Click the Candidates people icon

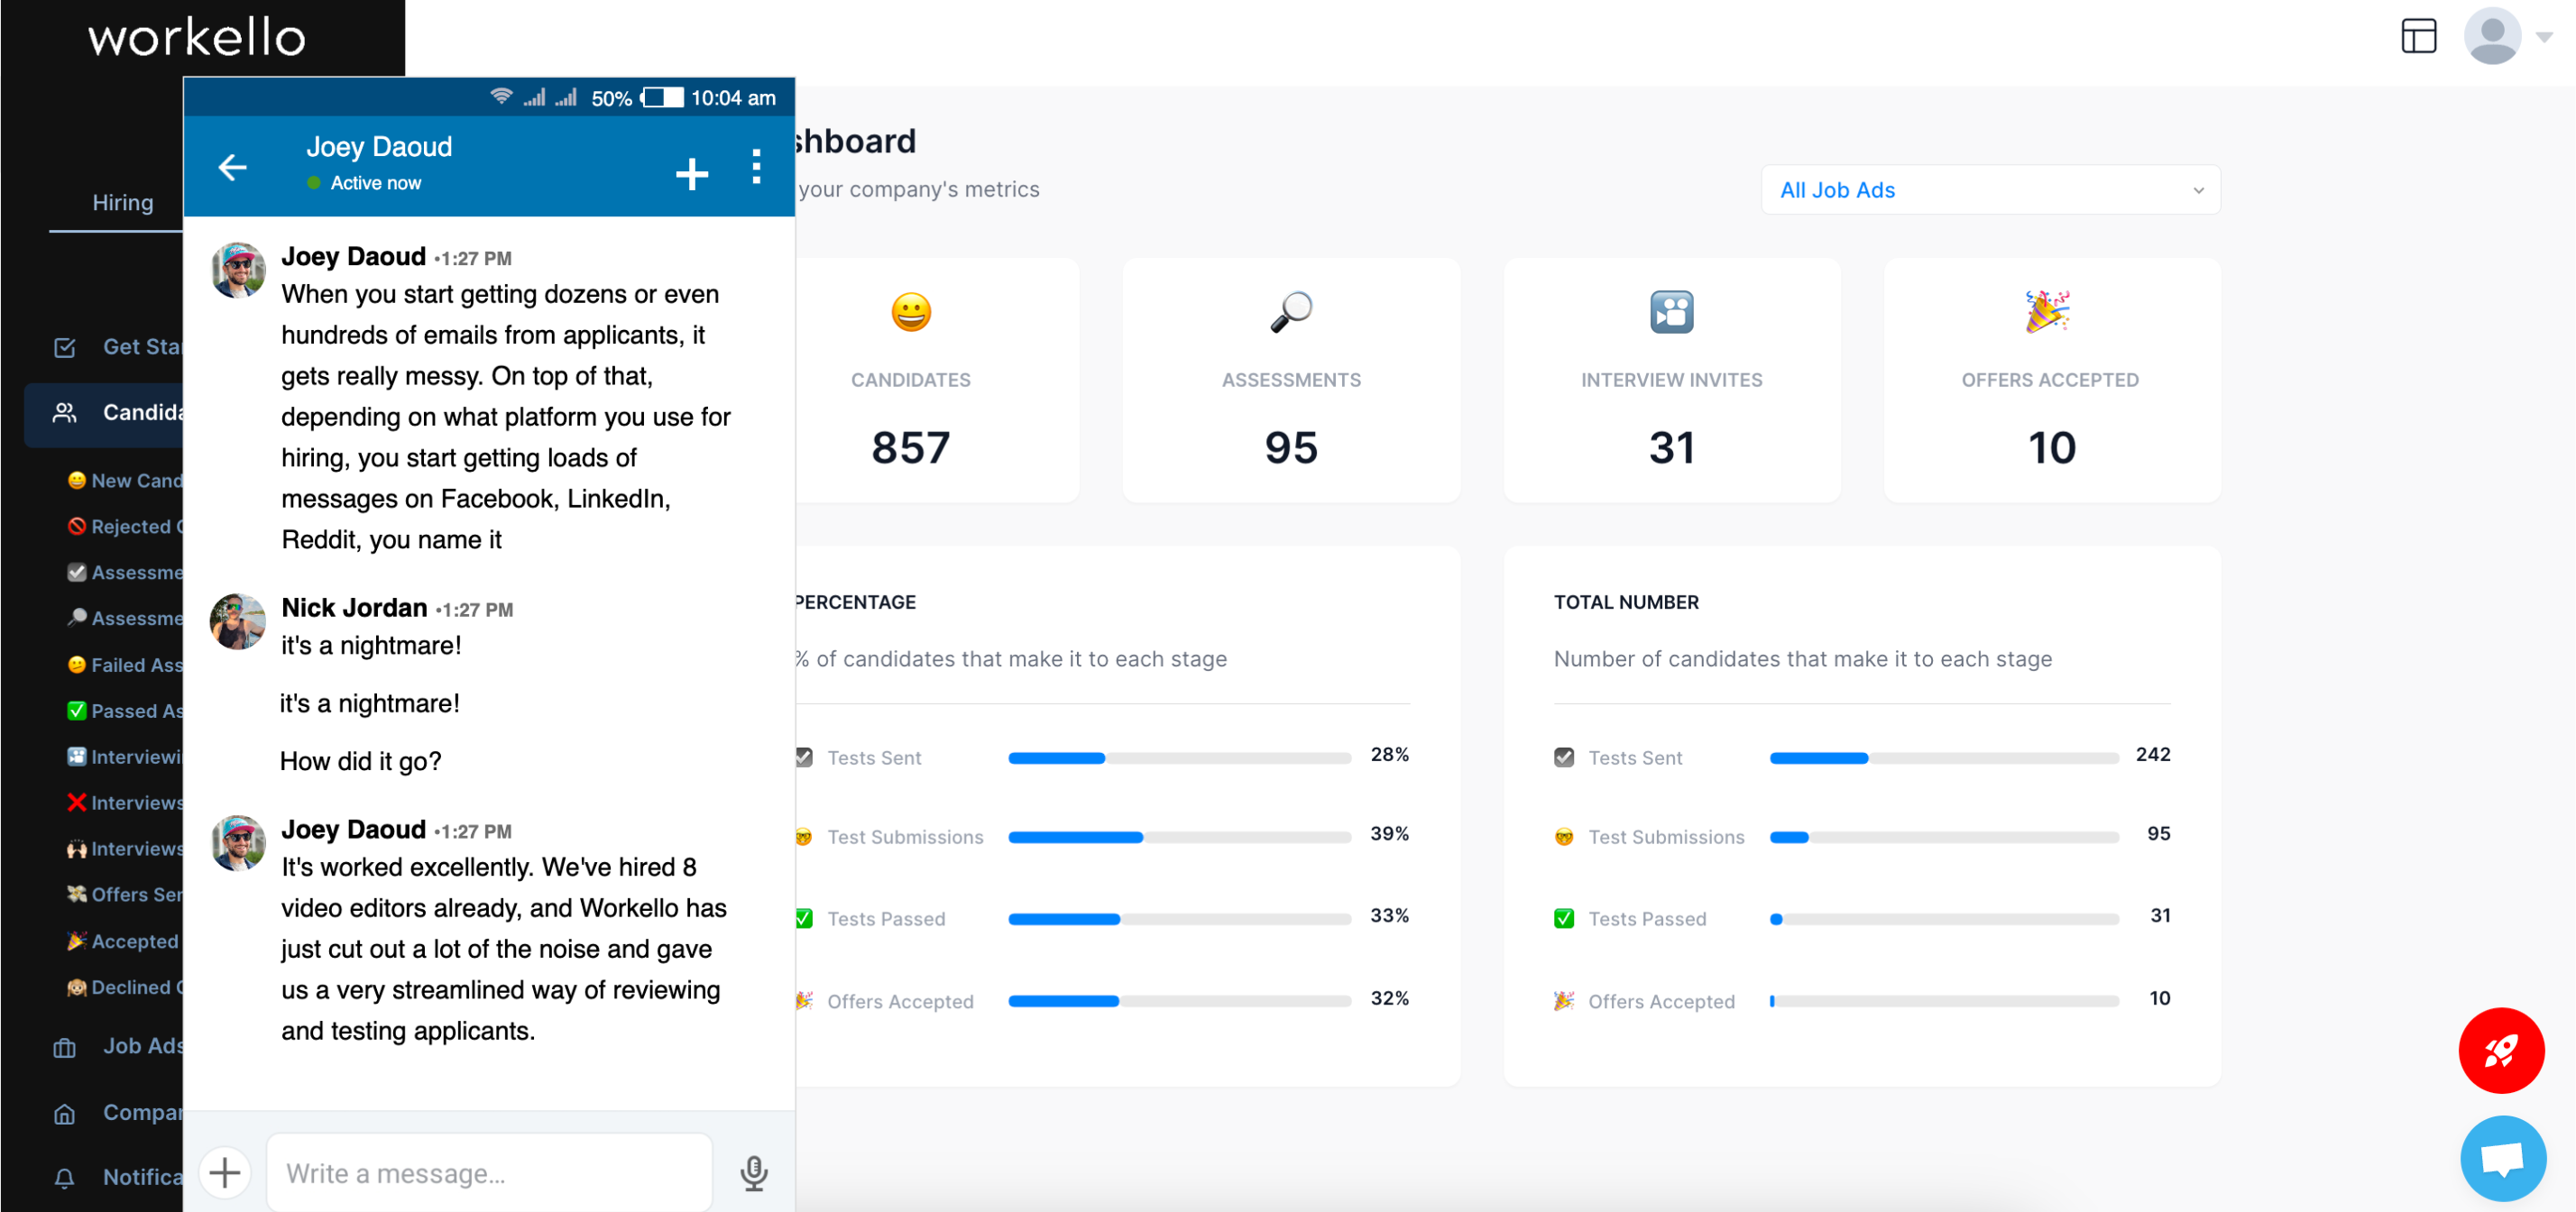[64, 412]
